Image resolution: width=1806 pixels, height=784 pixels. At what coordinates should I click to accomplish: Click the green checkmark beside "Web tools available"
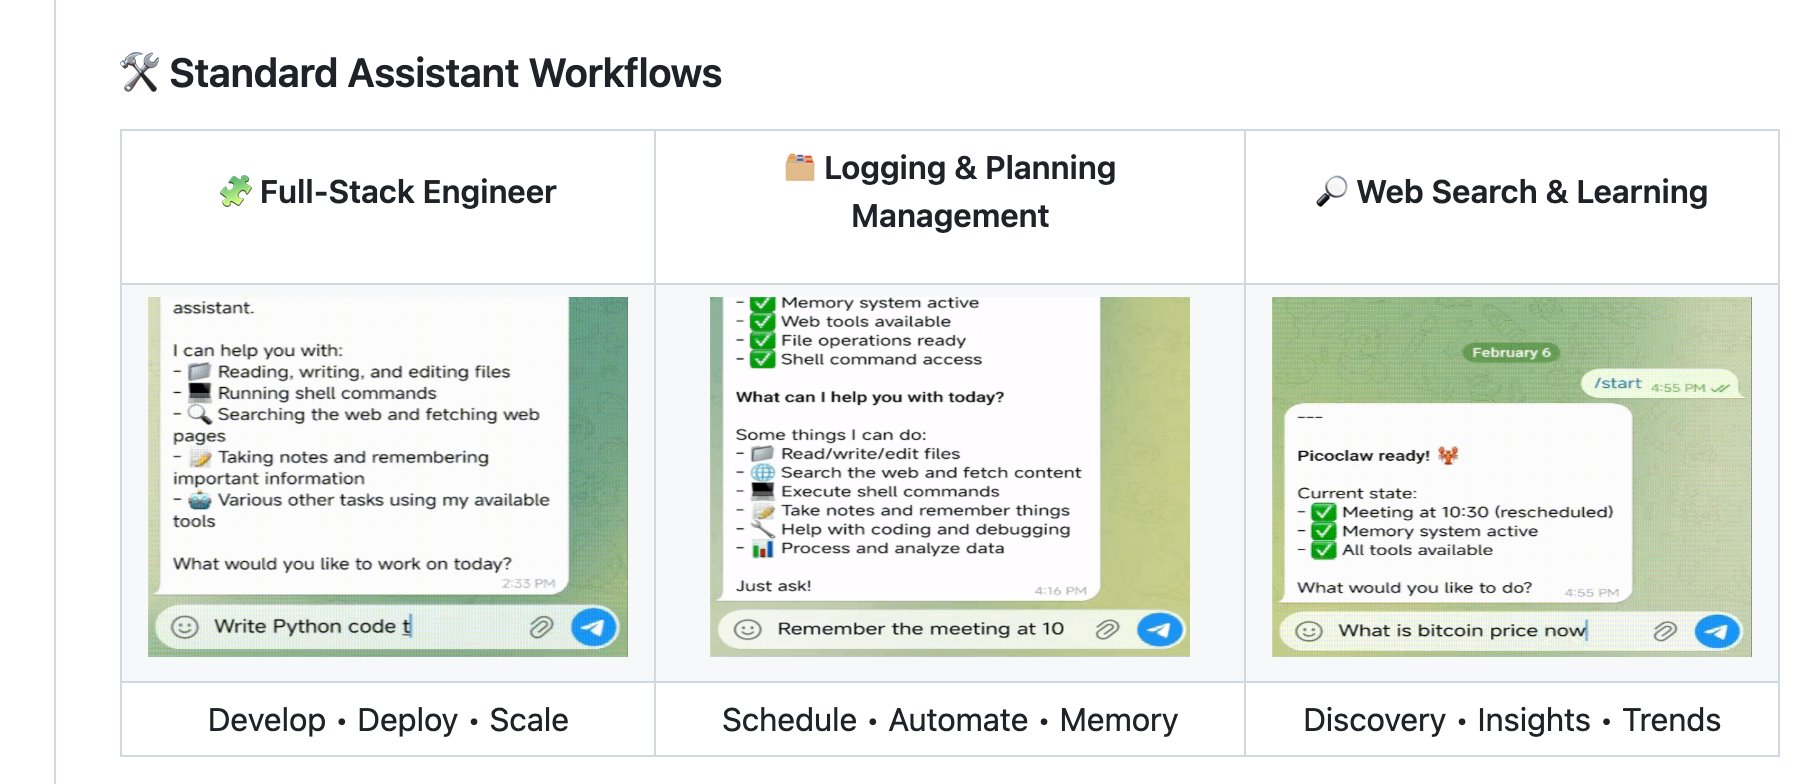click(x=763, y=321)
